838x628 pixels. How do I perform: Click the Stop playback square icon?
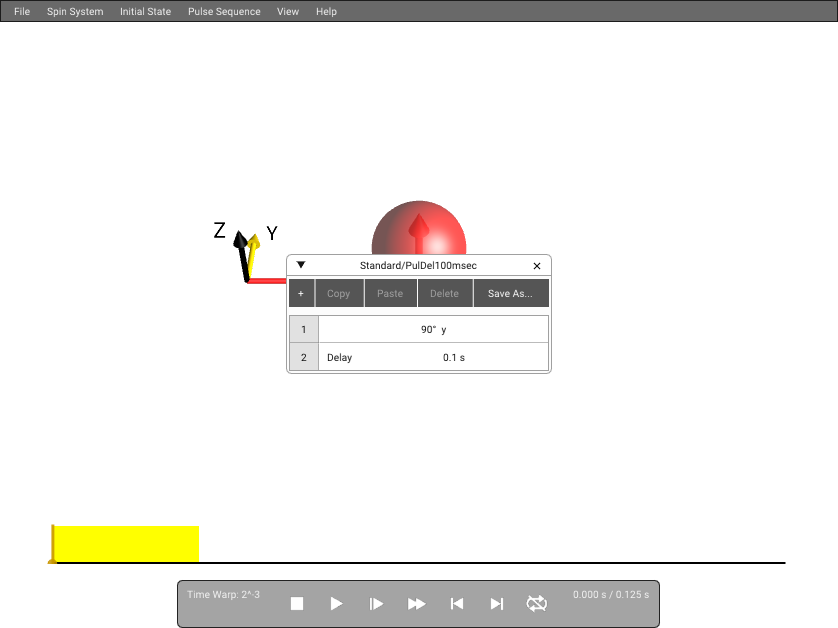(297, 603)
